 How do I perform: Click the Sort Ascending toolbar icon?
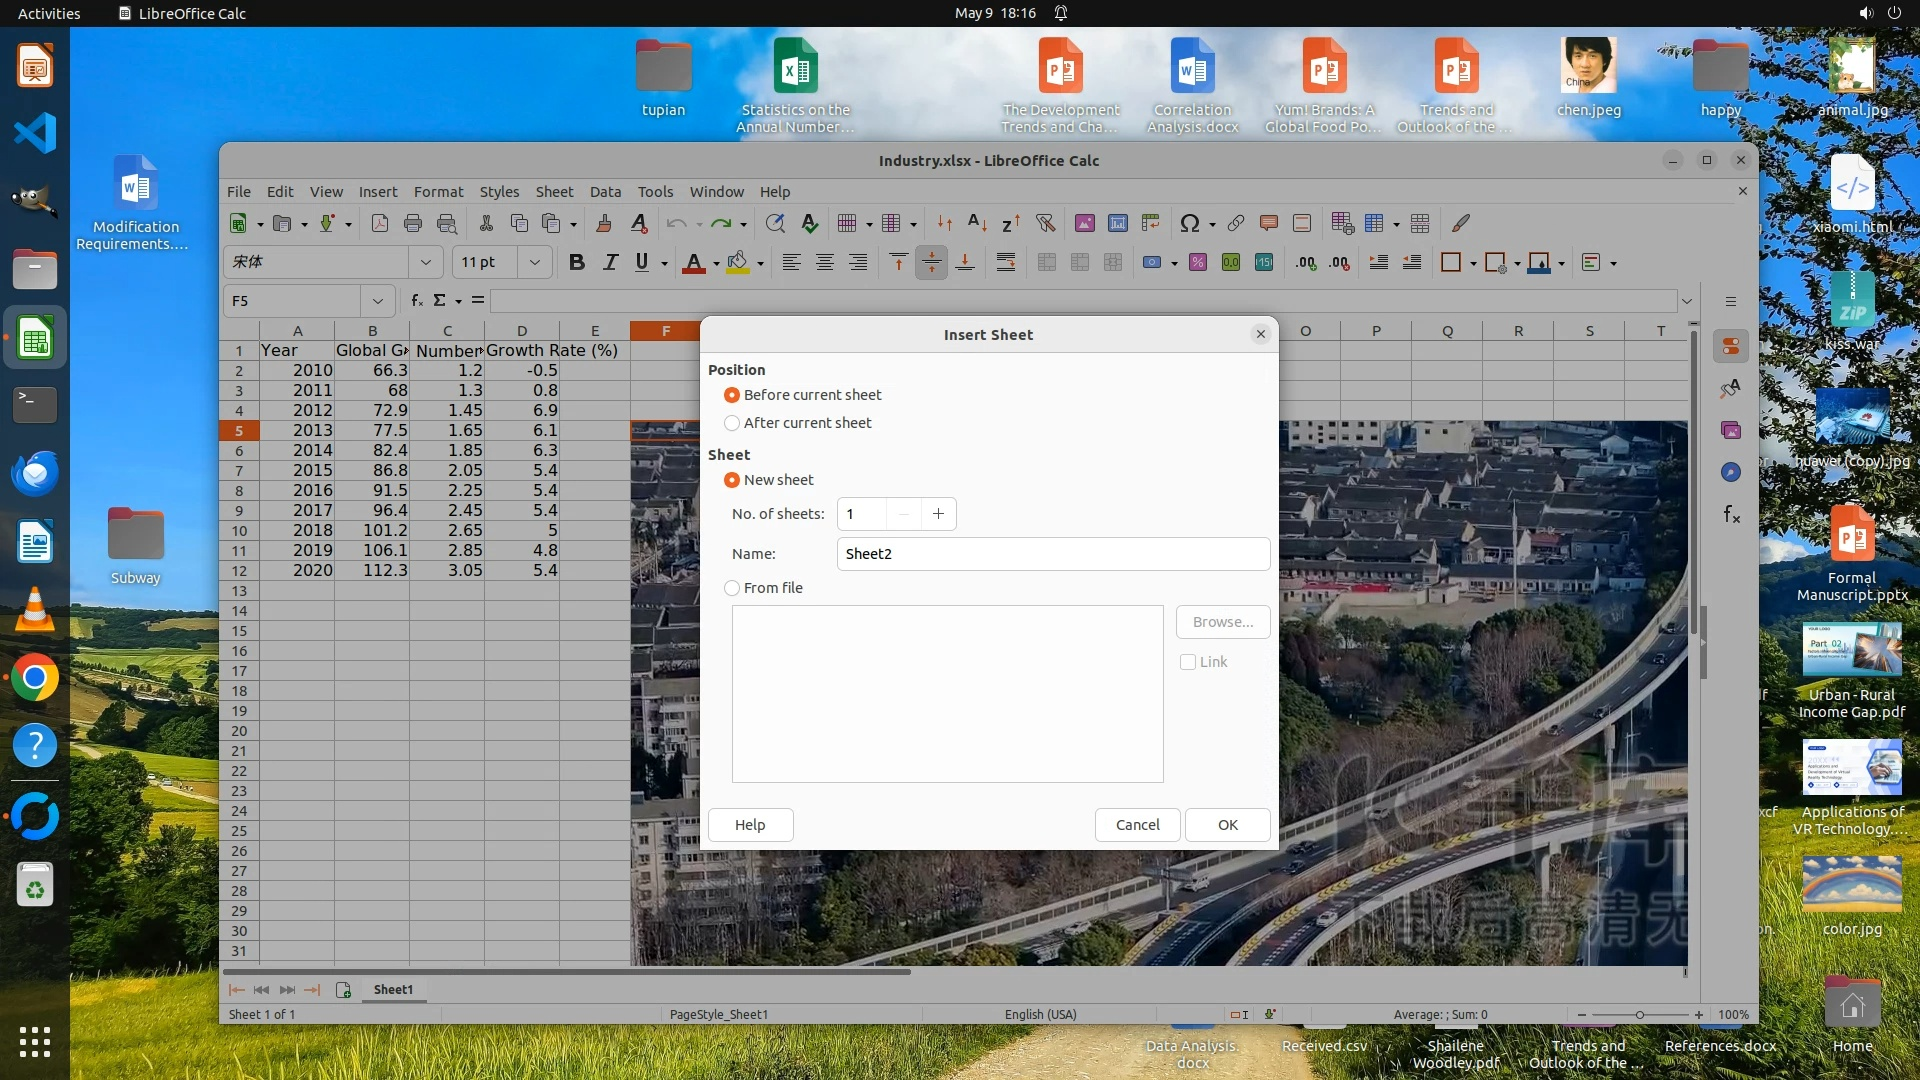click(978, 223)
